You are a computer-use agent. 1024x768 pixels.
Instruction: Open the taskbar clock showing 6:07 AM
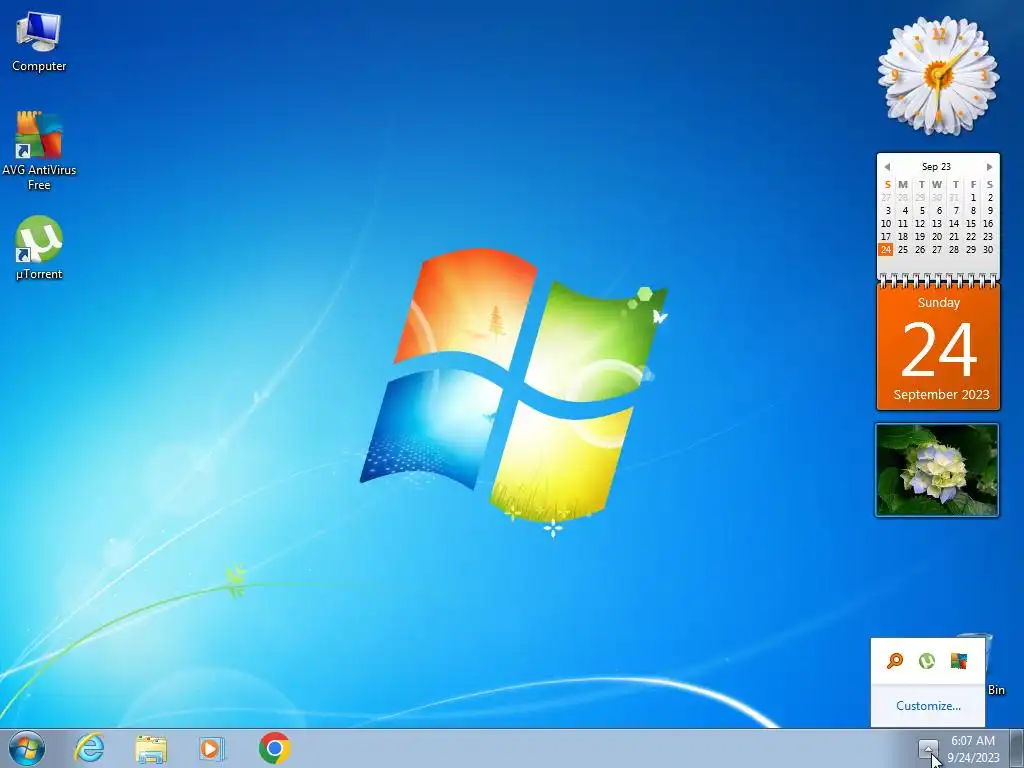tap(973, 749)
